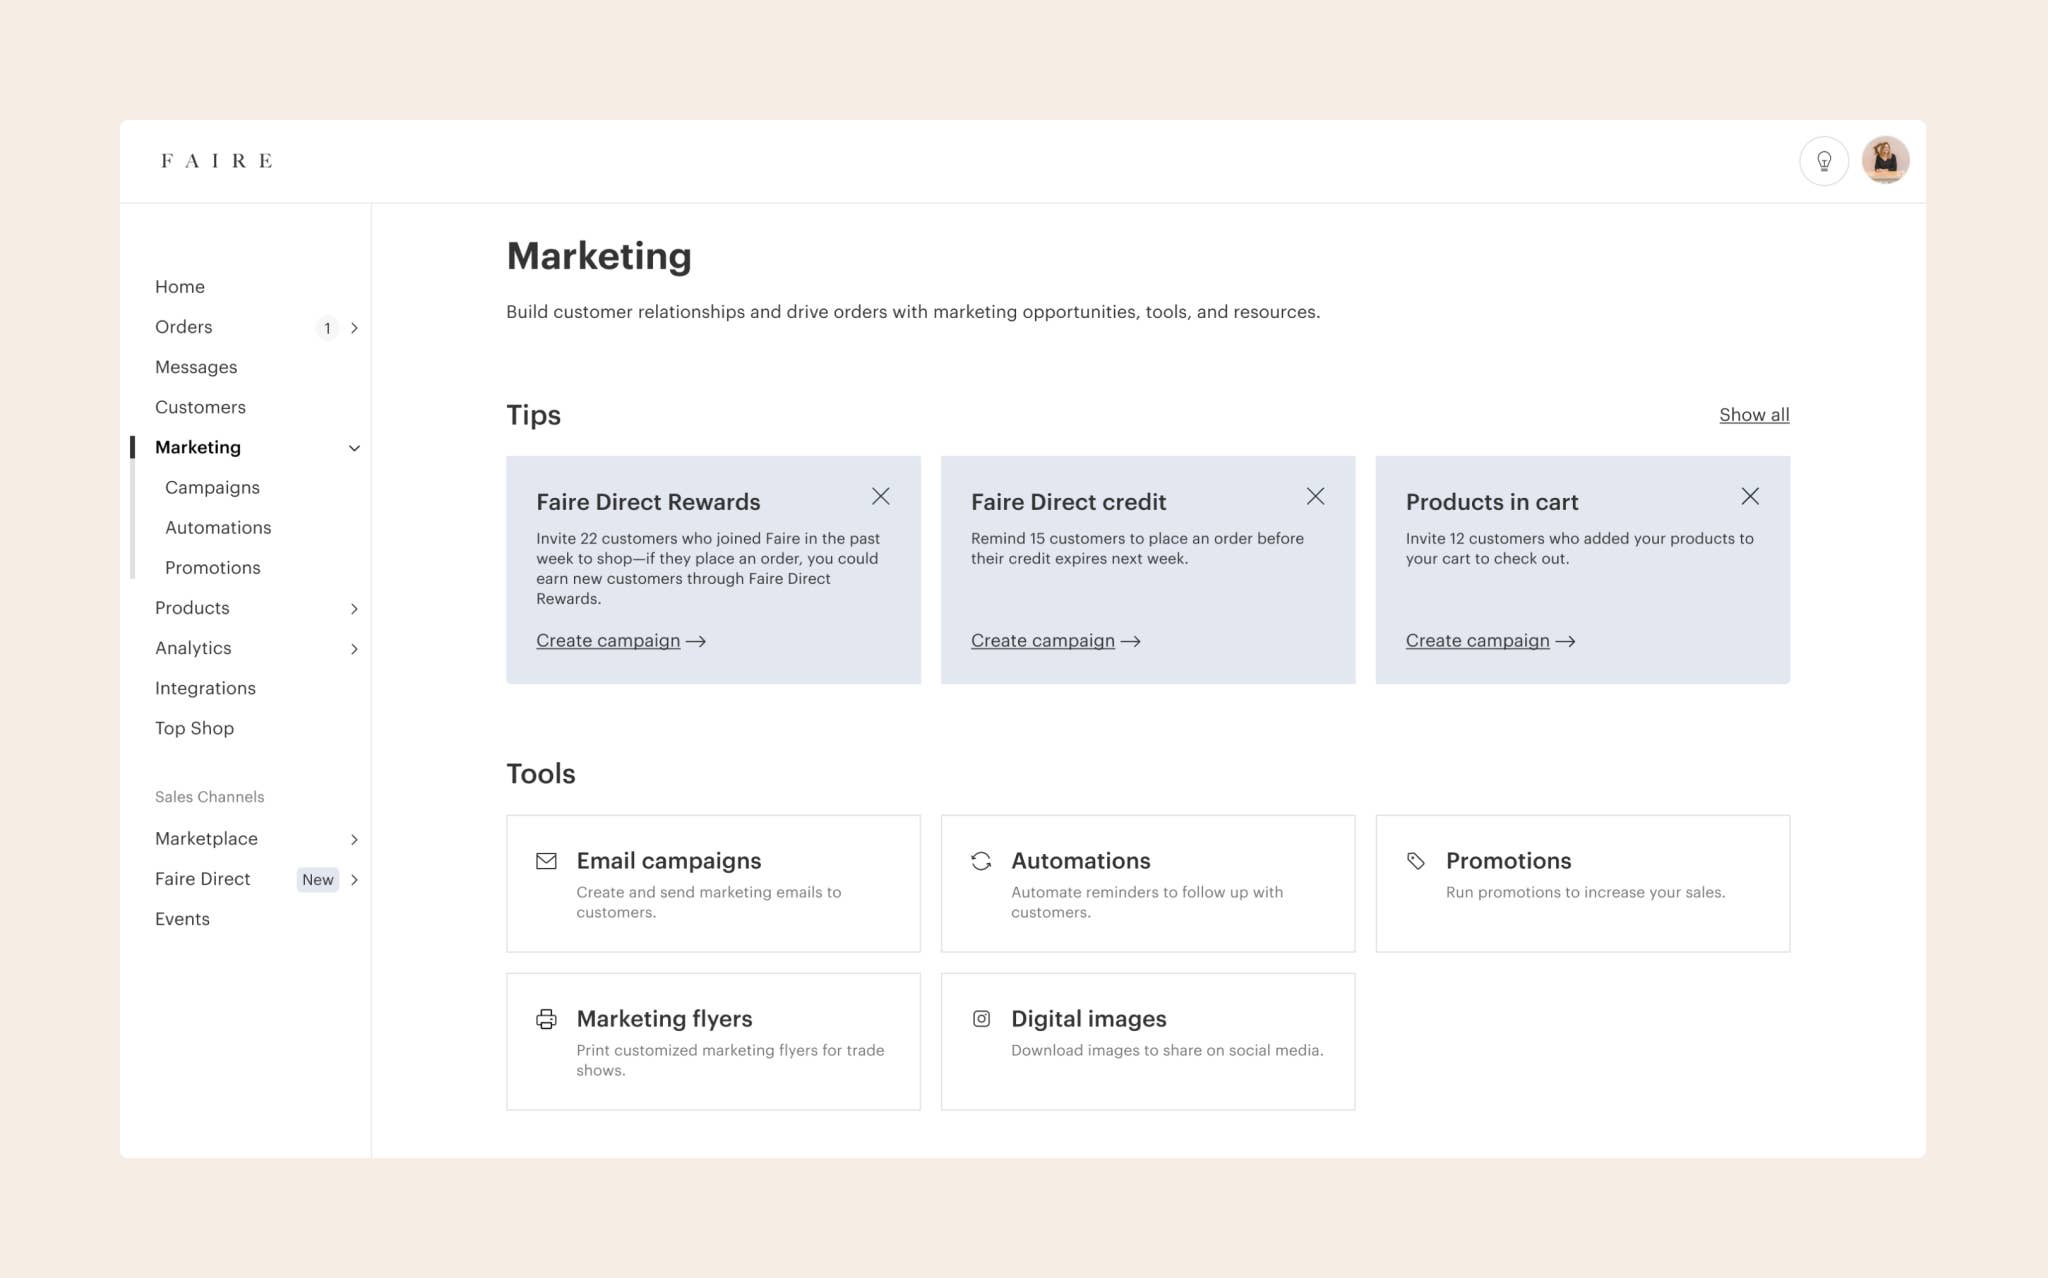The height and width of the screenshot is (1278, 2048).
Task: Click the Automations refresh-arrows icon
Action: [981, 861]
